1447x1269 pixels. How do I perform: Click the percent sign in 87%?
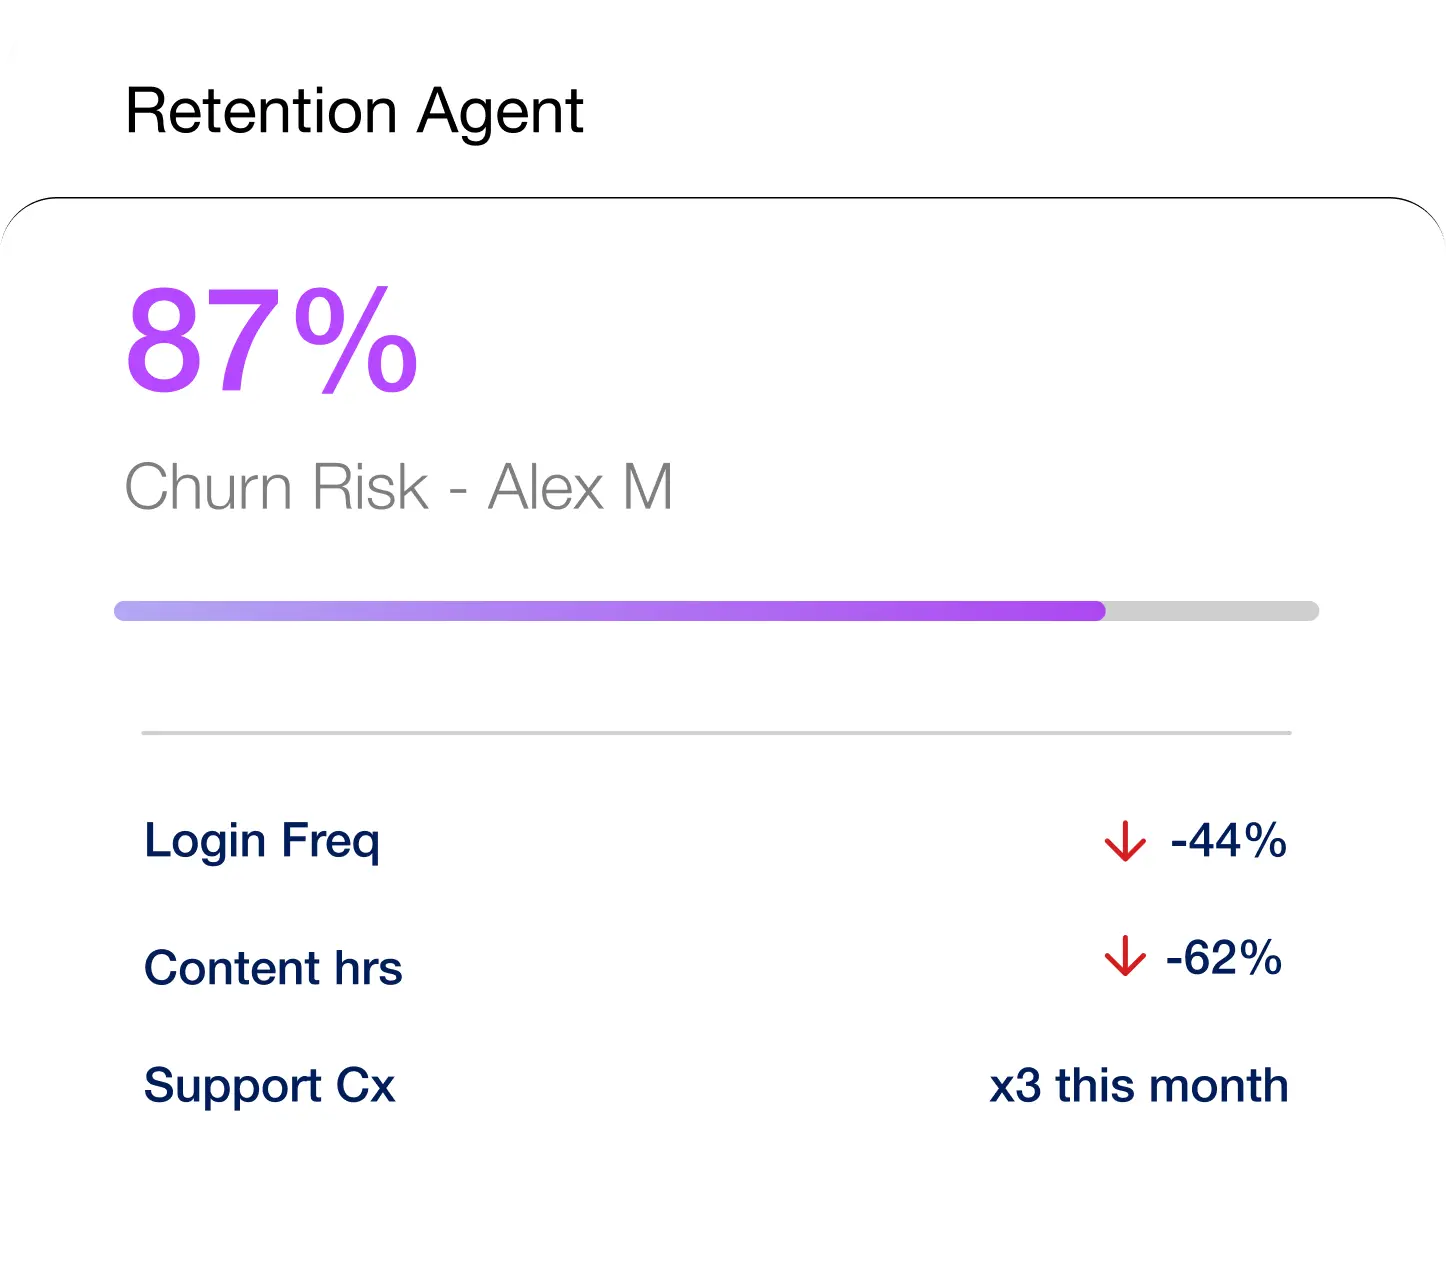point(357,342)
